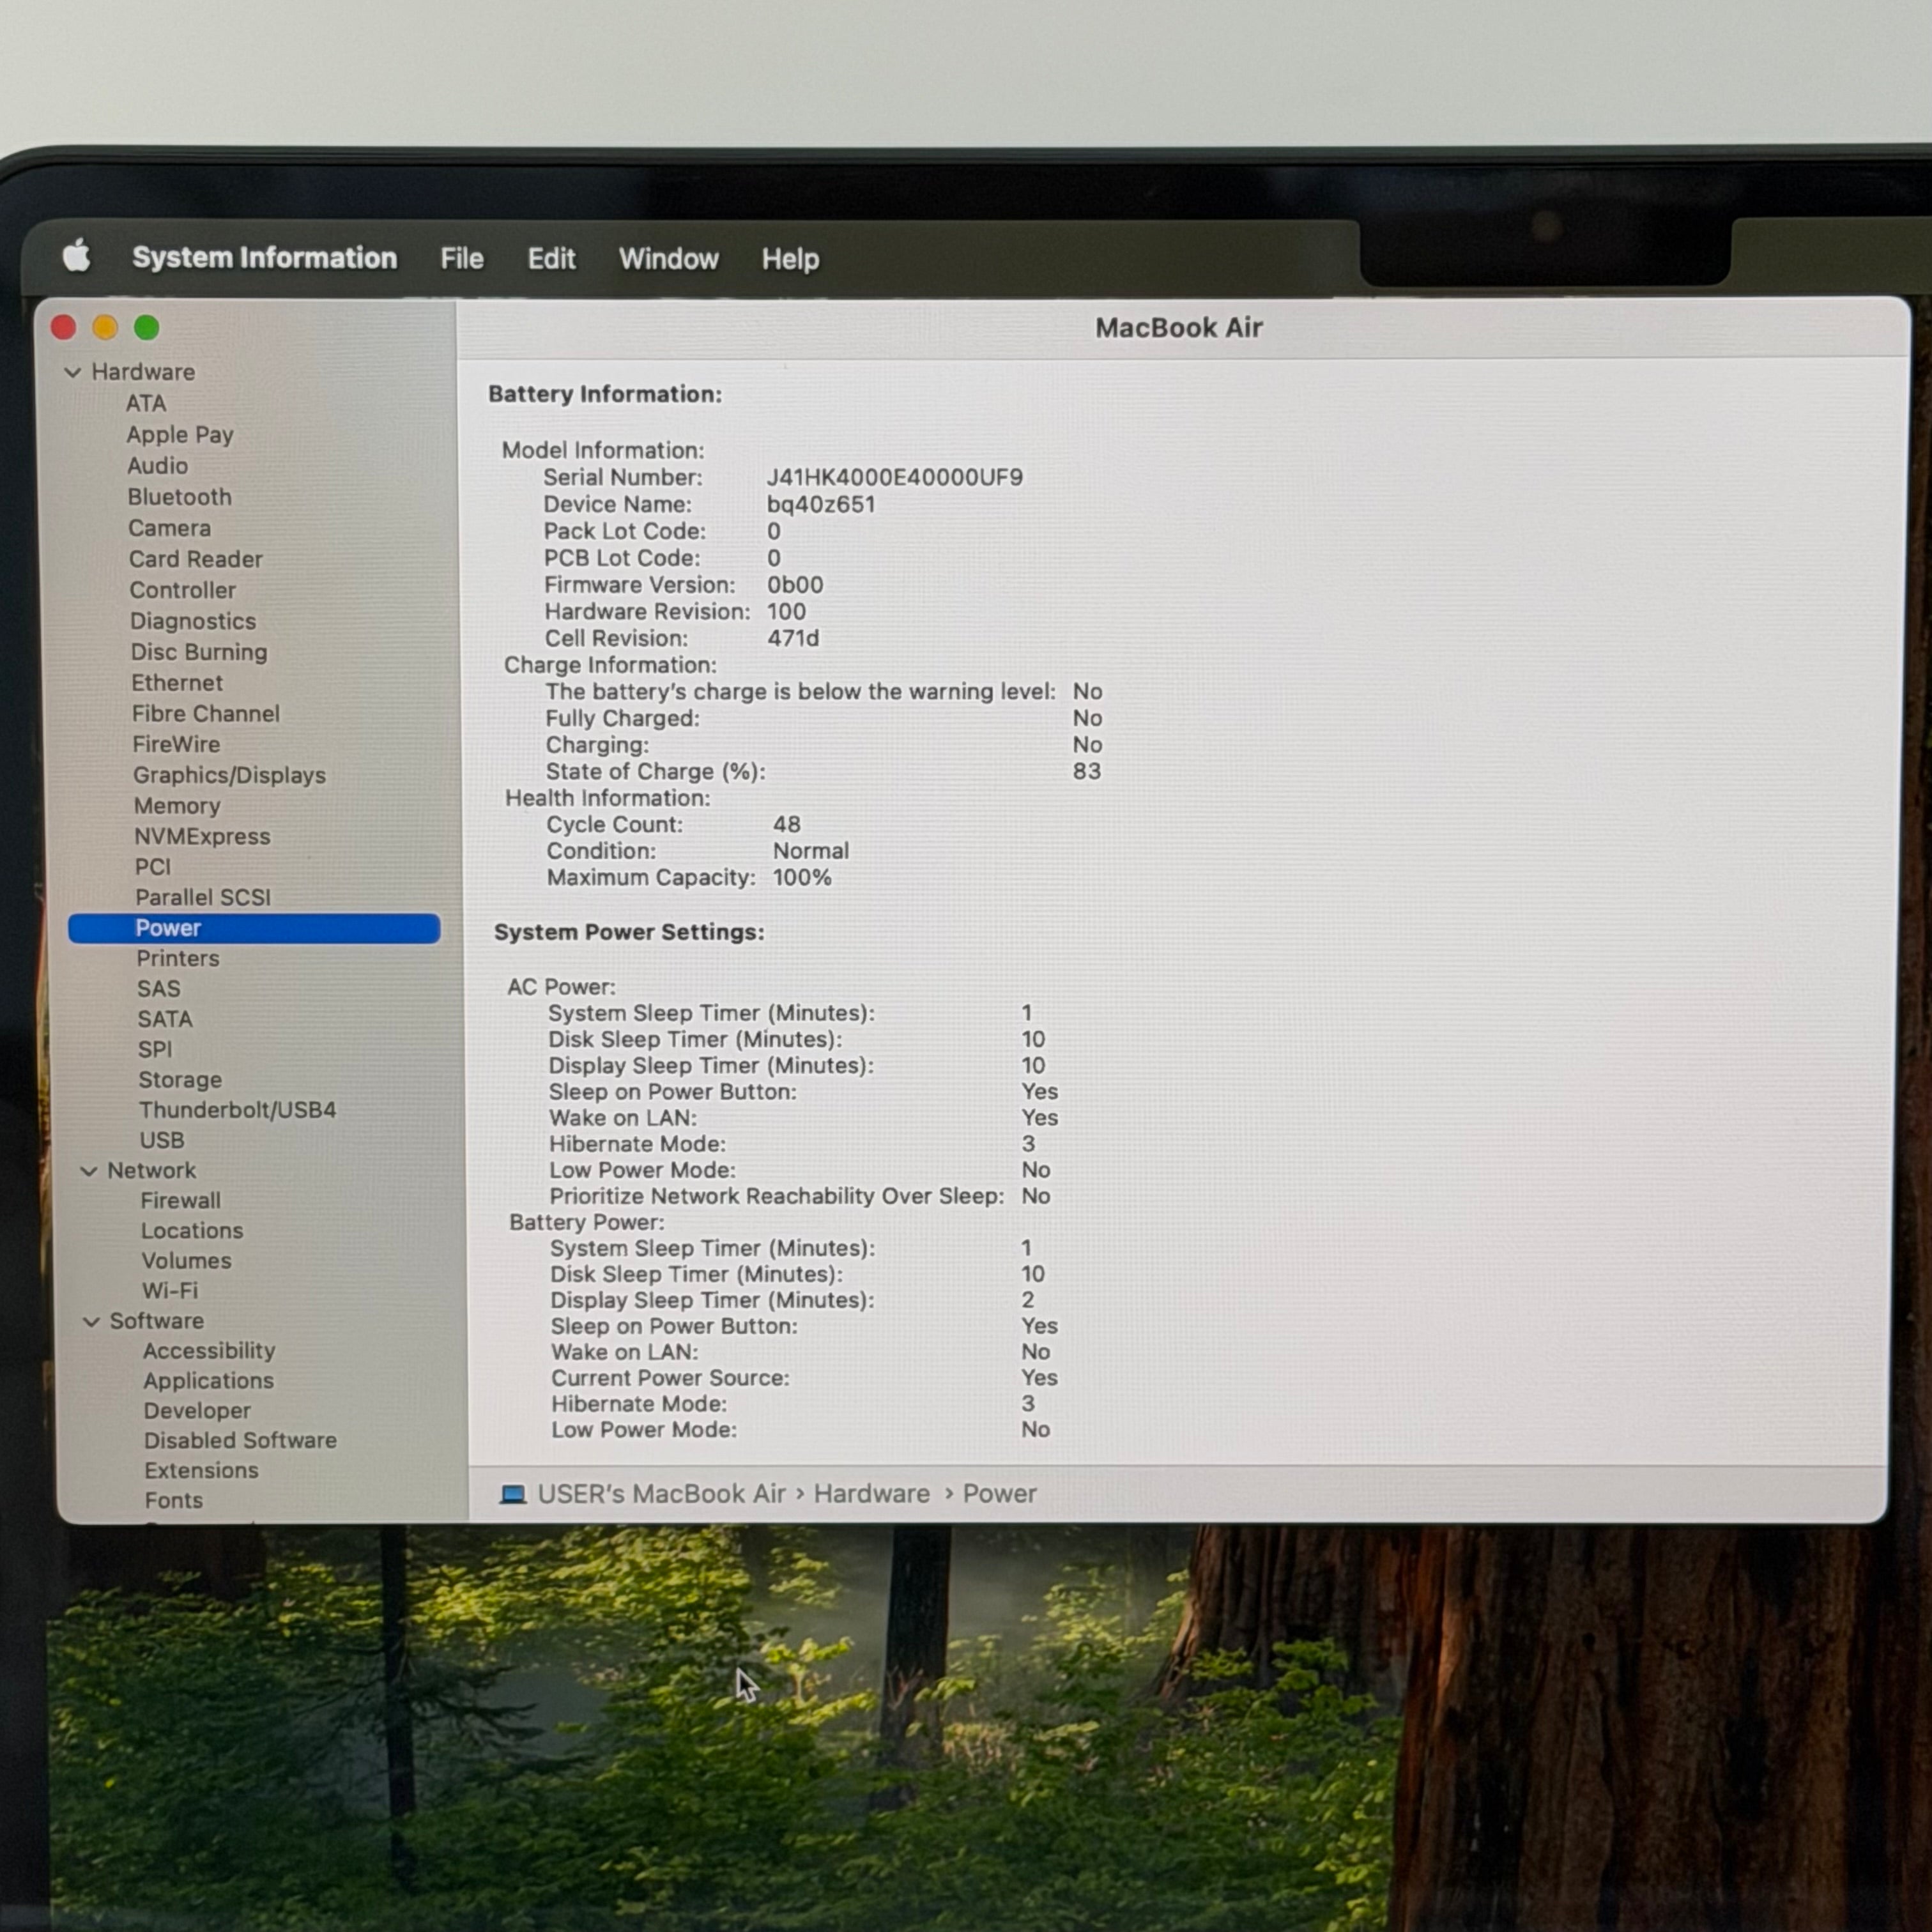Select USB in the sidebar
The image size is (1932, 1932).
162,1140
